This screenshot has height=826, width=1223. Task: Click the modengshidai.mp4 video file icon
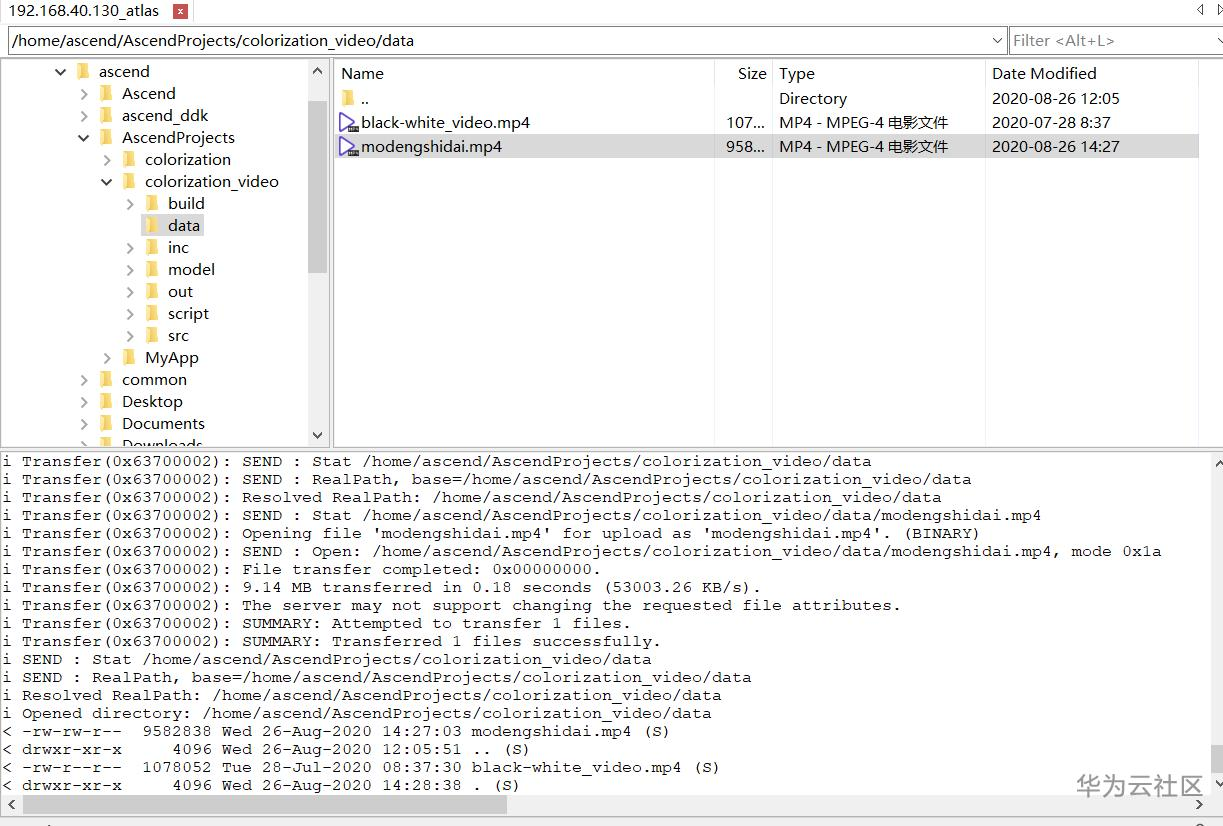click(348, 146)
